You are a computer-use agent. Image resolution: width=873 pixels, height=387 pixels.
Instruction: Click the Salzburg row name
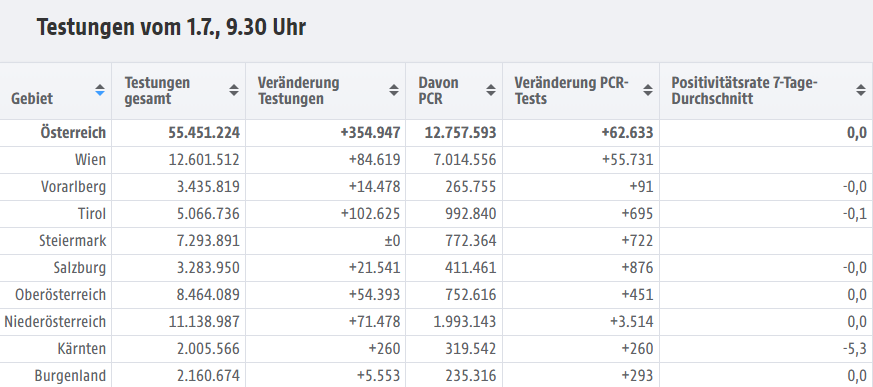click(x=80, y=268)
